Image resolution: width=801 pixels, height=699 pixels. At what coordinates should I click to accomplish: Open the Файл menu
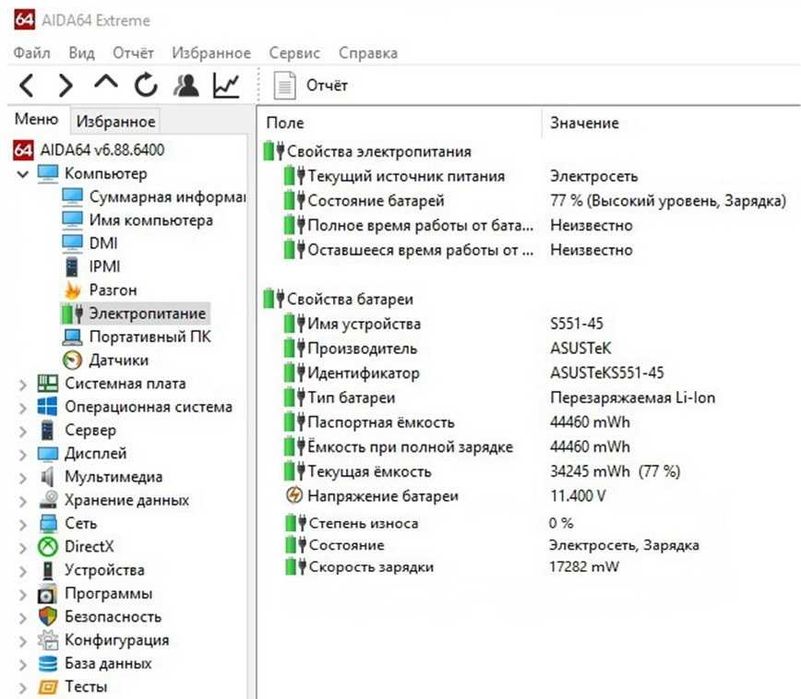32,53
